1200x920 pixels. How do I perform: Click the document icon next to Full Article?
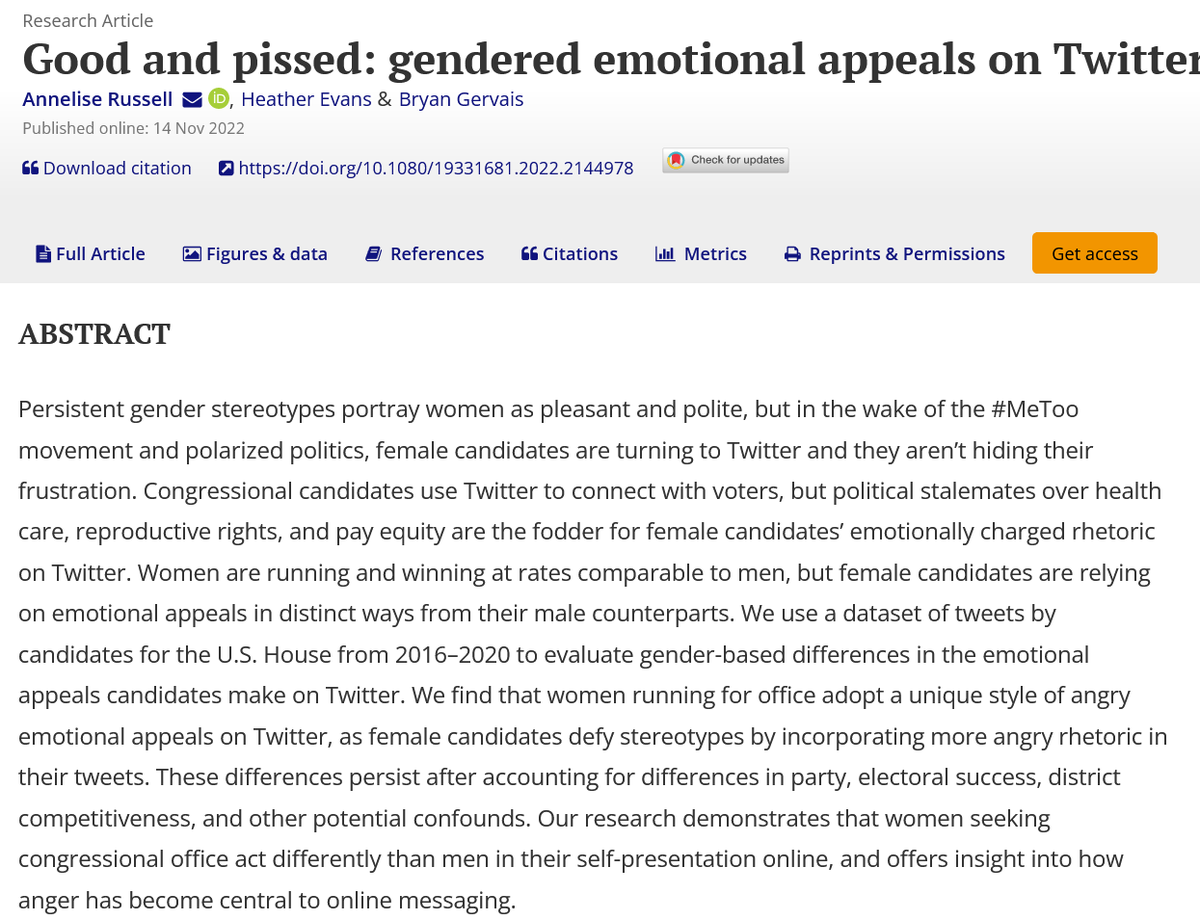43,254
